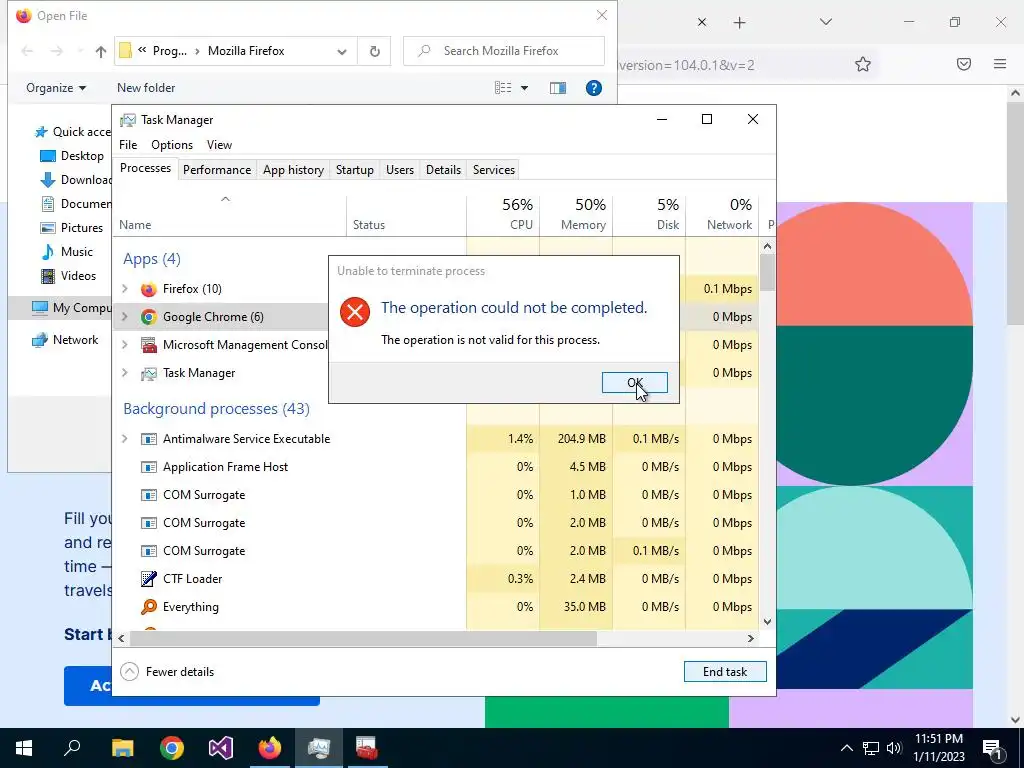1024x768 pixels.
Task: Click the taskbar volume icon
Action: (x=894, y=748)
